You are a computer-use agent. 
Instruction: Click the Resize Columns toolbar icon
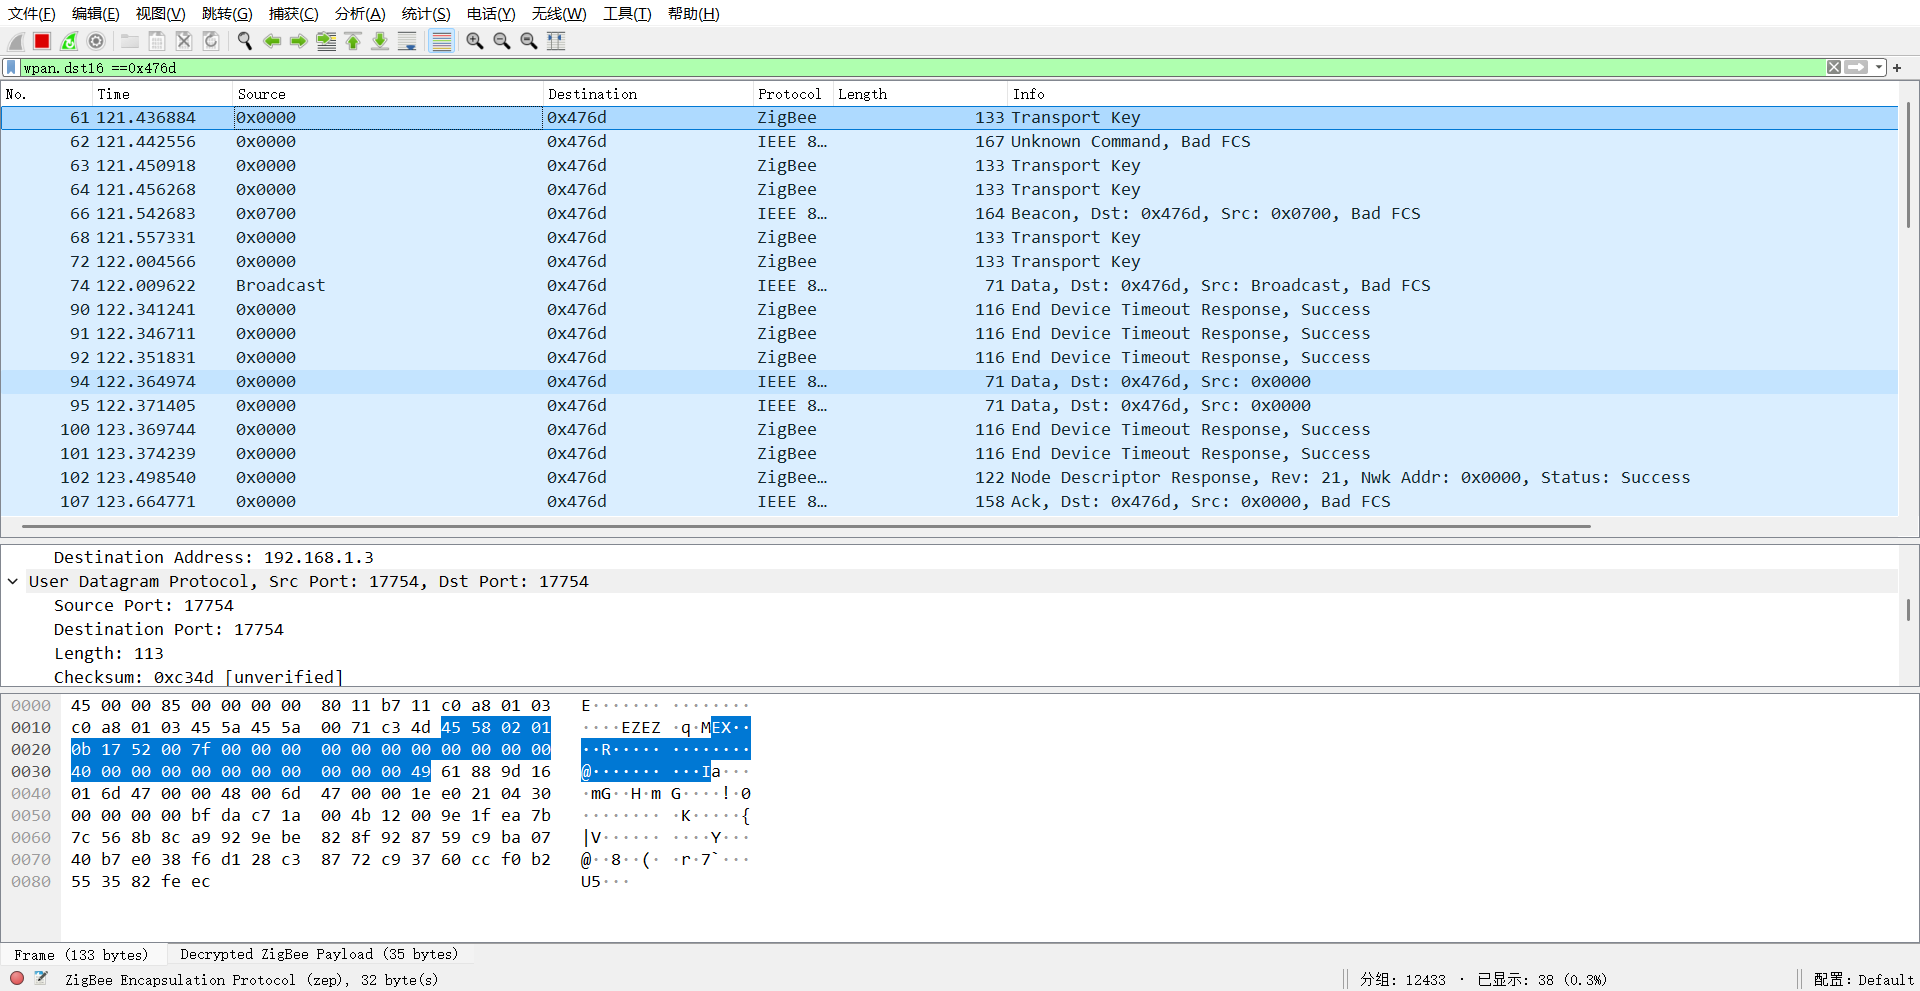[556, 41]
